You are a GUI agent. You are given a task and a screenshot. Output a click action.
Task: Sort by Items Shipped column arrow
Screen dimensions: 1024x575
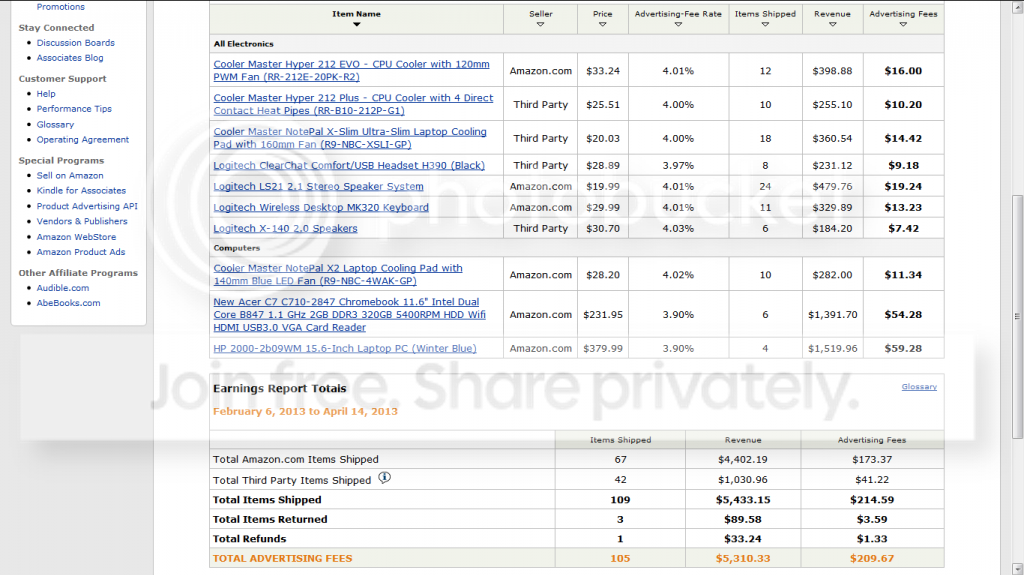click(765, 25)
